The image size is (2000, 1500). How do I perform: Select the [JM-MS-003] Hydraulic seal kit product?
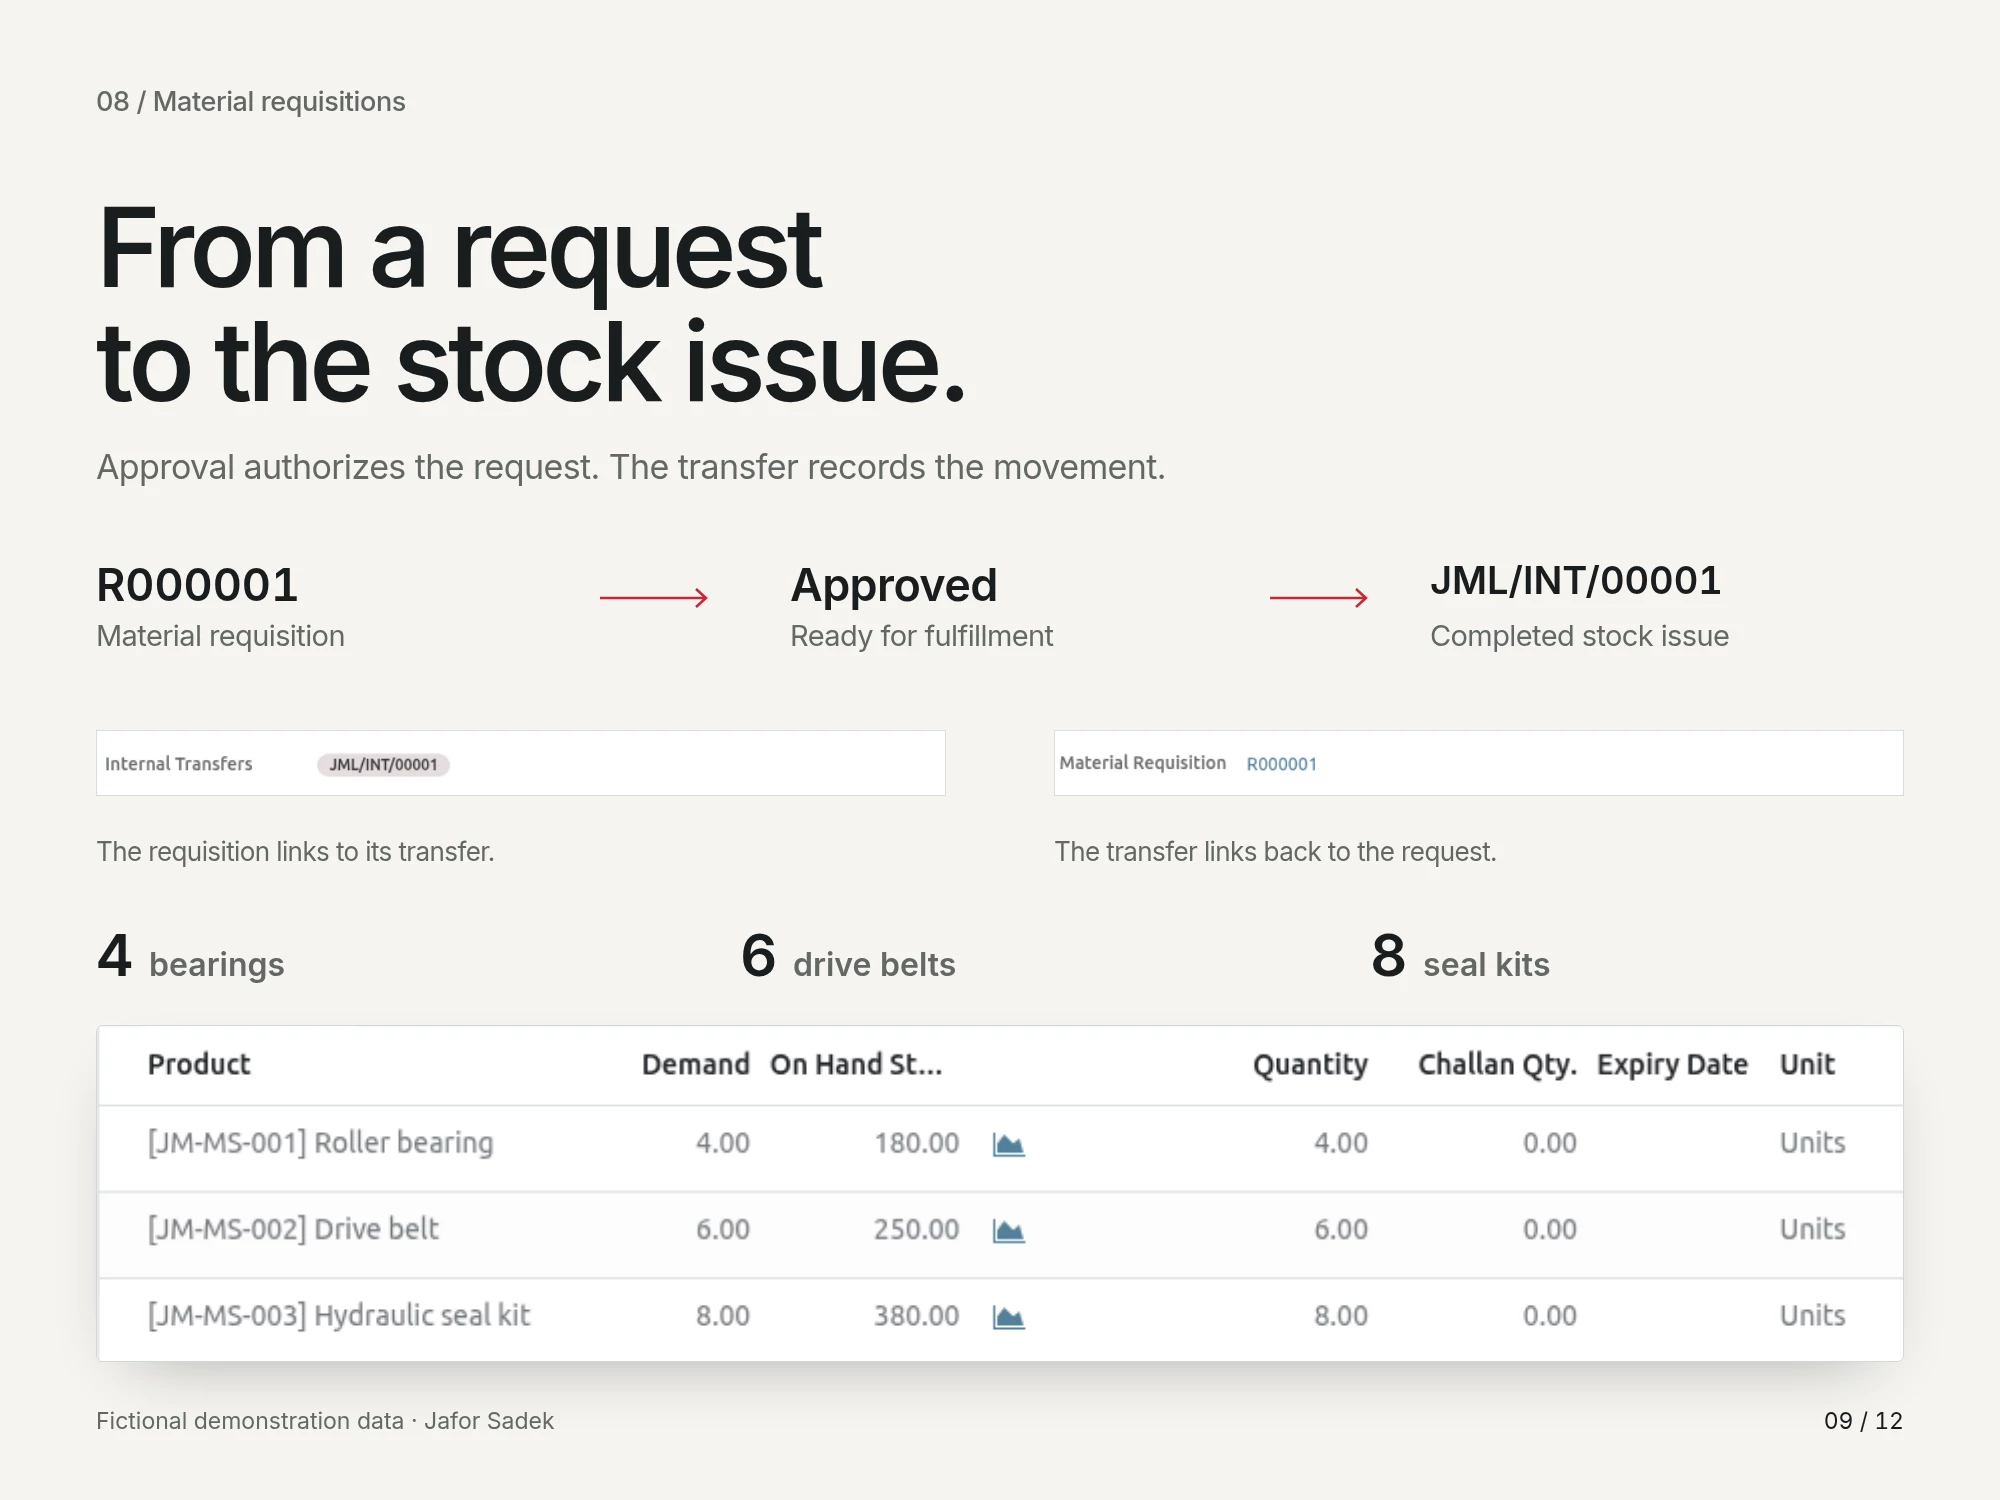[x=339, y=1315]
